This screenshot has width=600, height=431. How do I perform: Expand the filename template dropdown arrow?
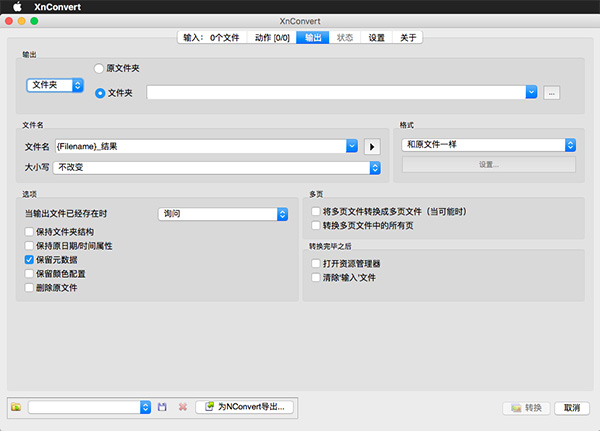(352, 146)
